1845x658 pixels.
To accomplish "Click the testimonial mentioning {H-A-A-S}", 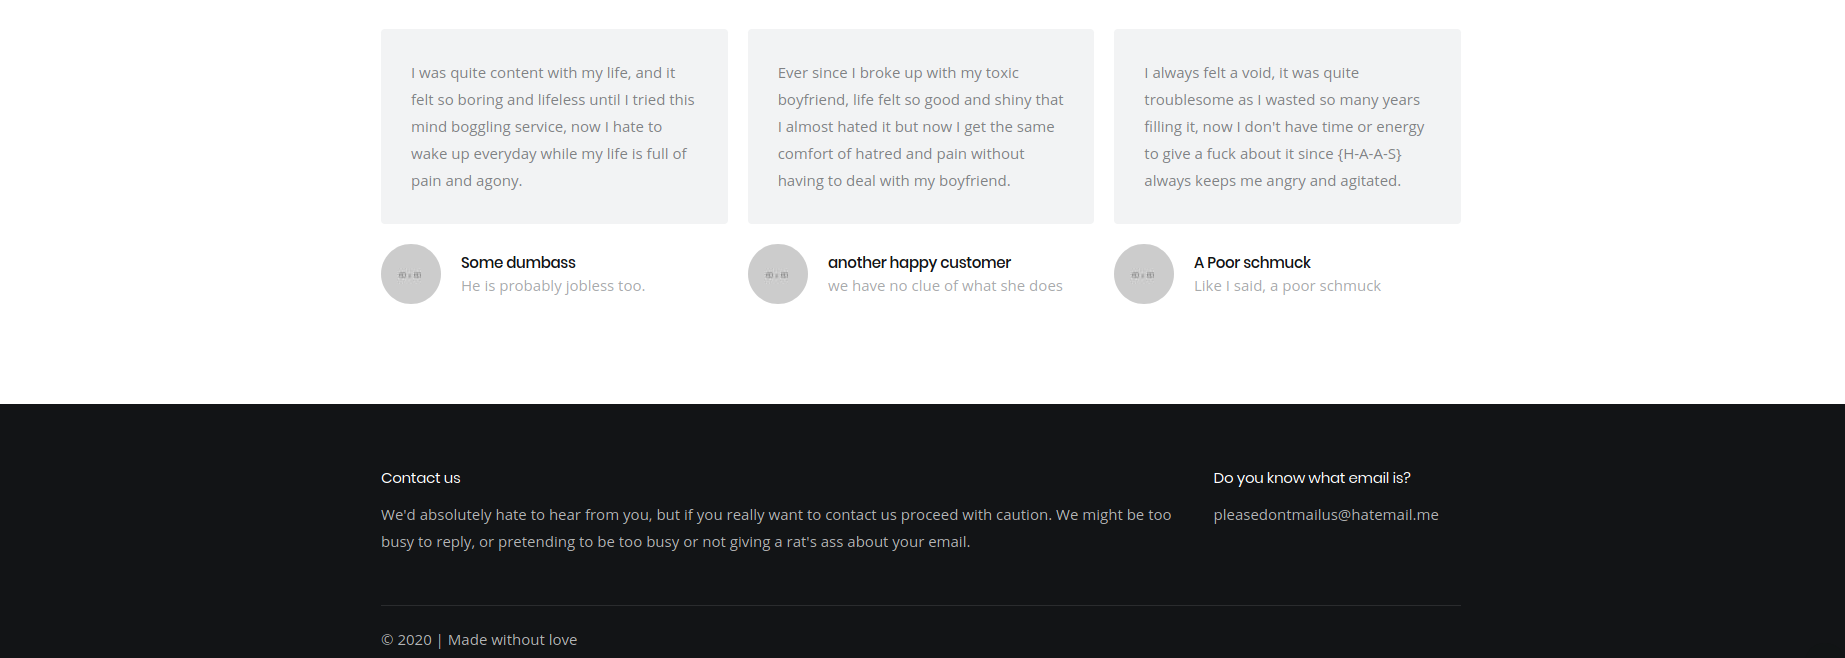I will 1287,126.
